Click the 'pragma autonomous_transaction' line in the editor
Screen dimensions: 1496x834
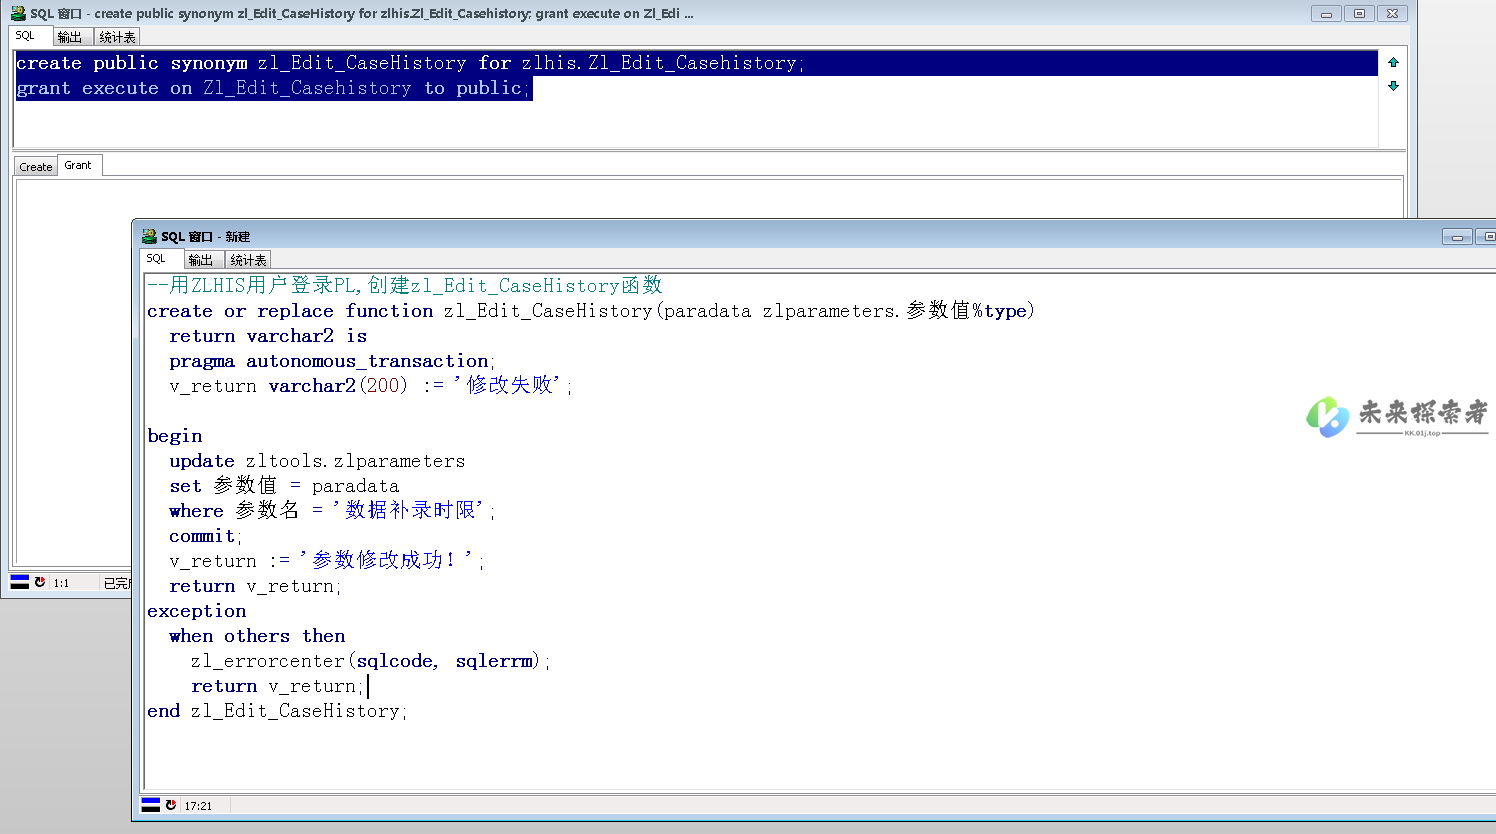[x=330, y=361]
